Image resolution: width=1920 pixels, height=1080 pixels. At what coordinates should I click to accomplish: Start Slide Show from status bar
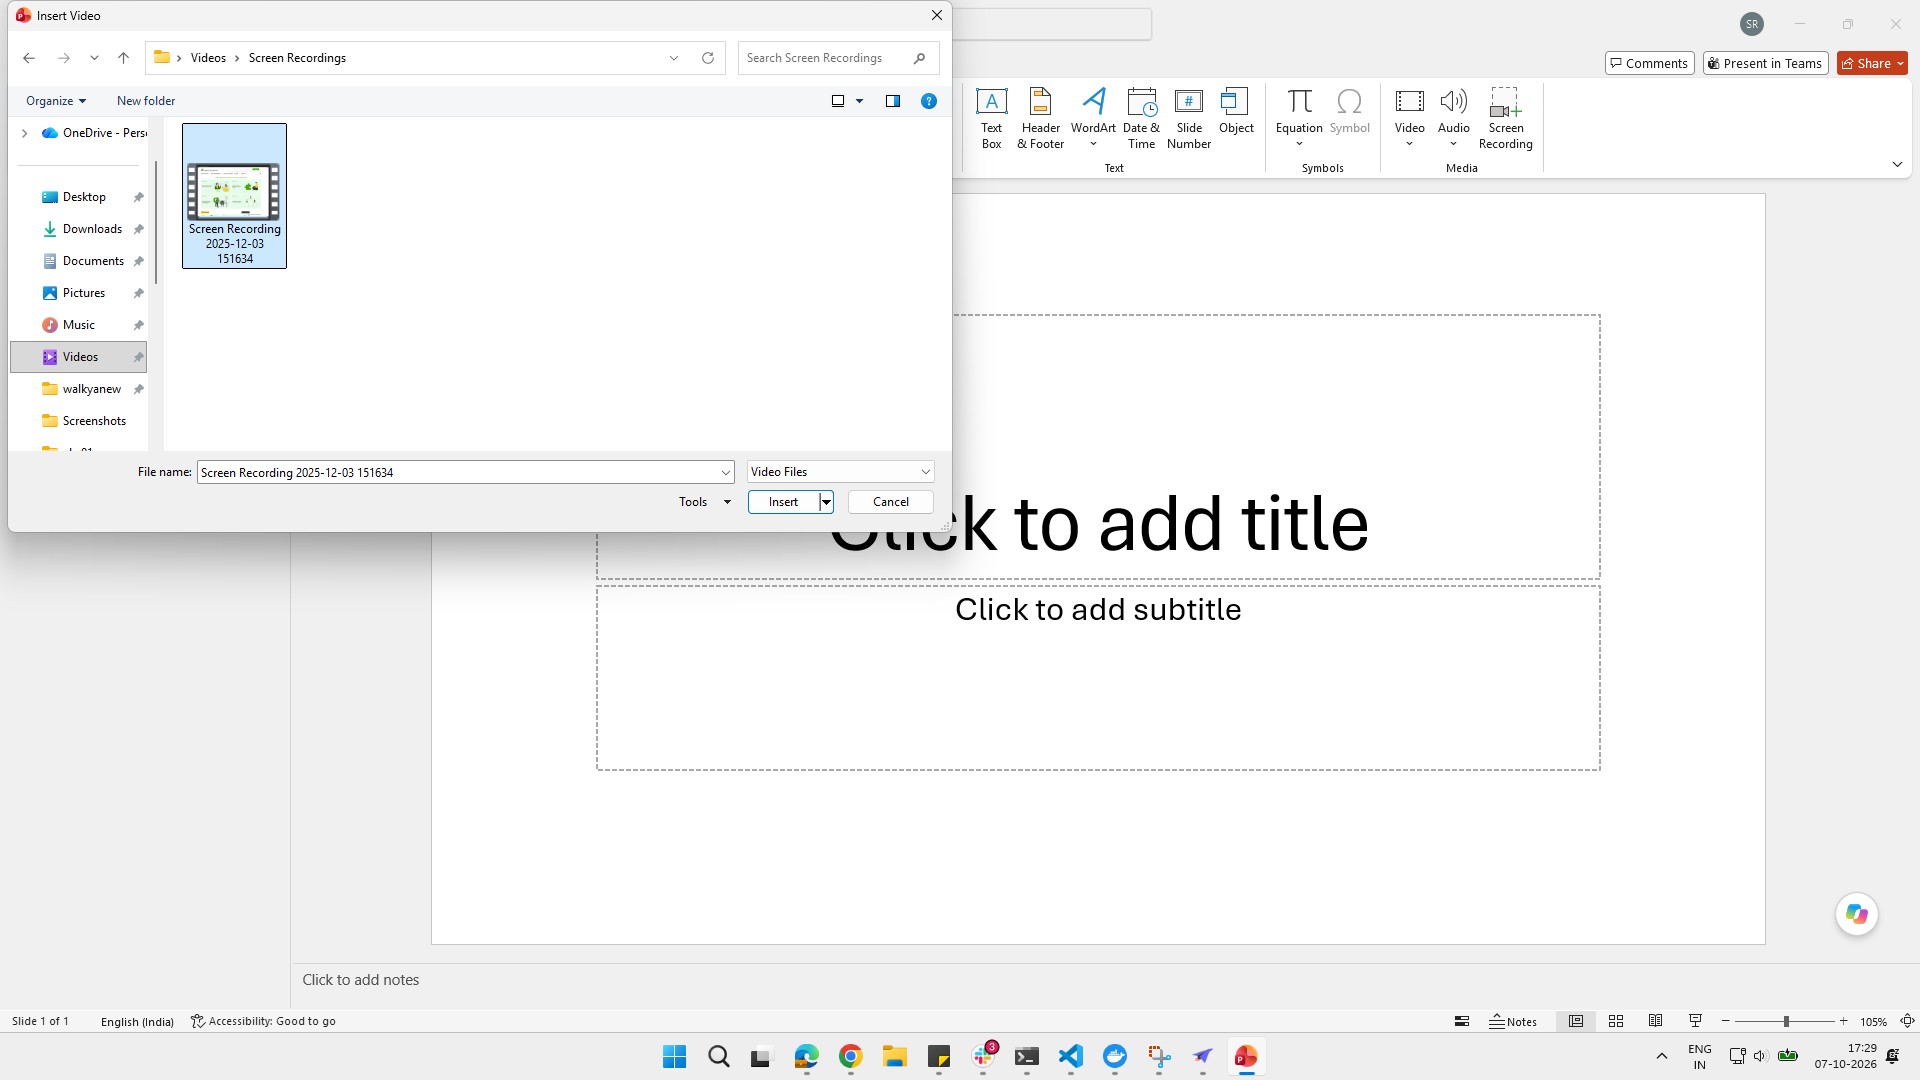(1695, 1021)
